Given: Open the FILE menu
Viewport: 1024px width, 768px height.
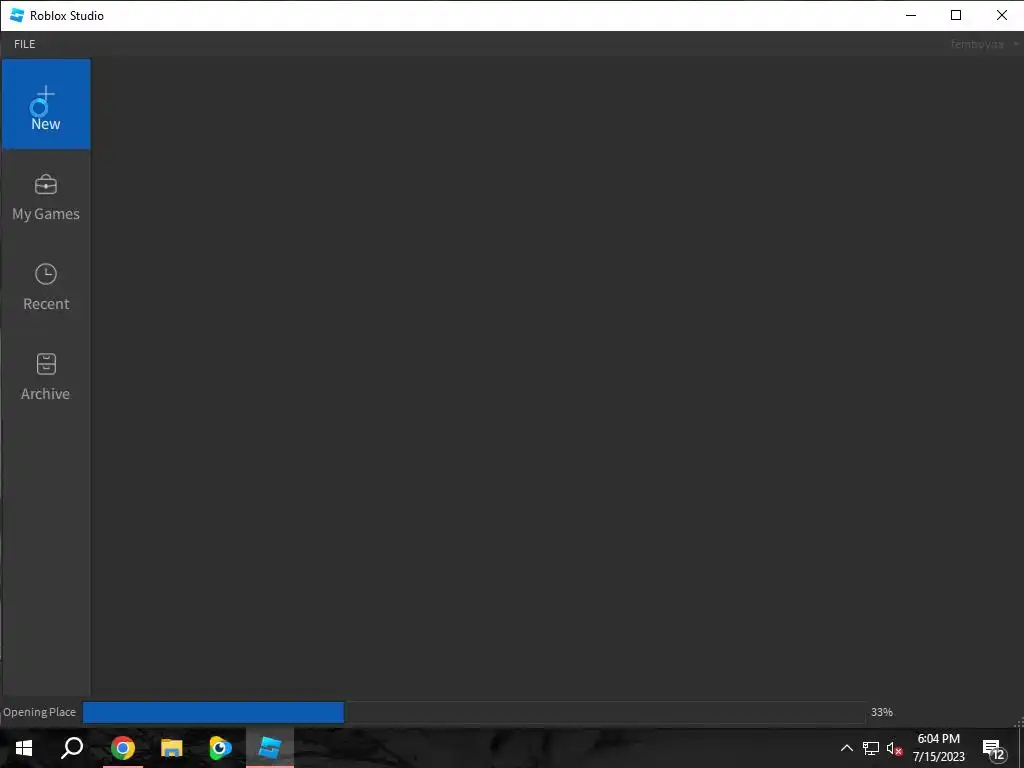Looking at the screenshot, I should click(25, 44).
